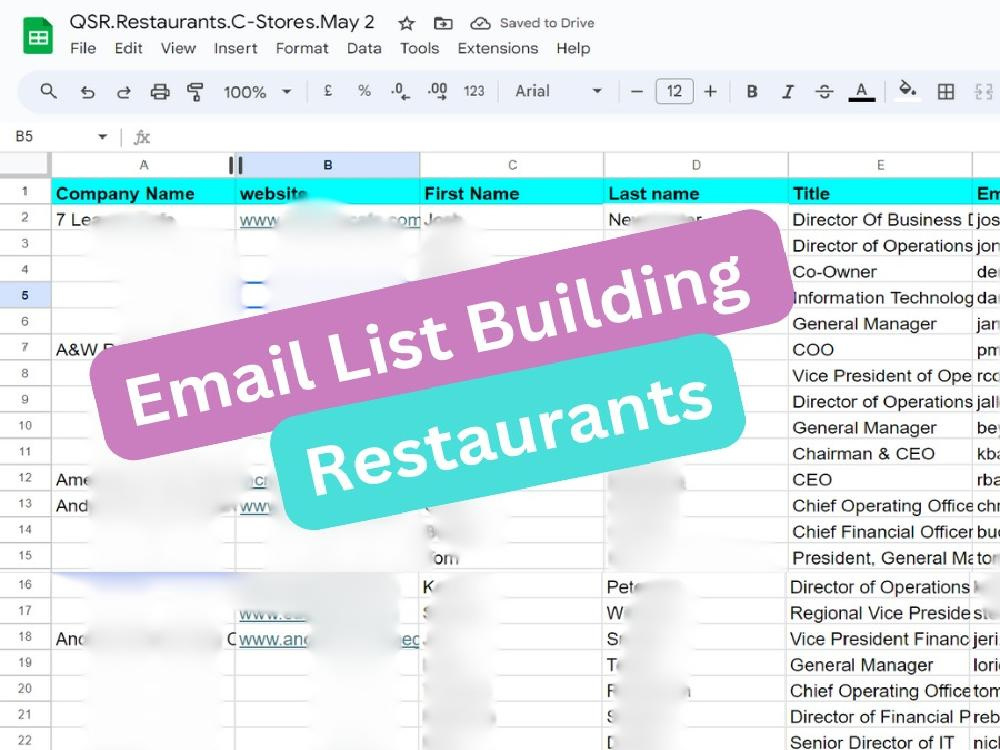
Task: Open the website link in row 18
Action: click(x=329, y=639)
